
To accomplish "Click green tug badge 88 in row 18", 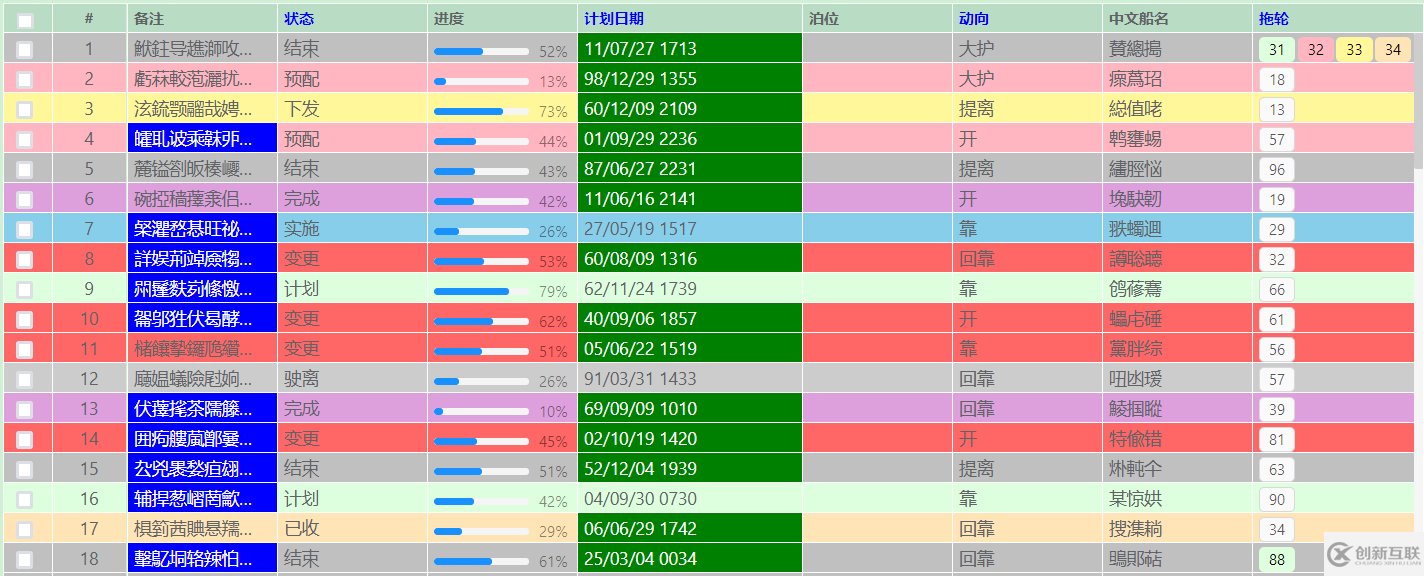I will point(1277,560).
